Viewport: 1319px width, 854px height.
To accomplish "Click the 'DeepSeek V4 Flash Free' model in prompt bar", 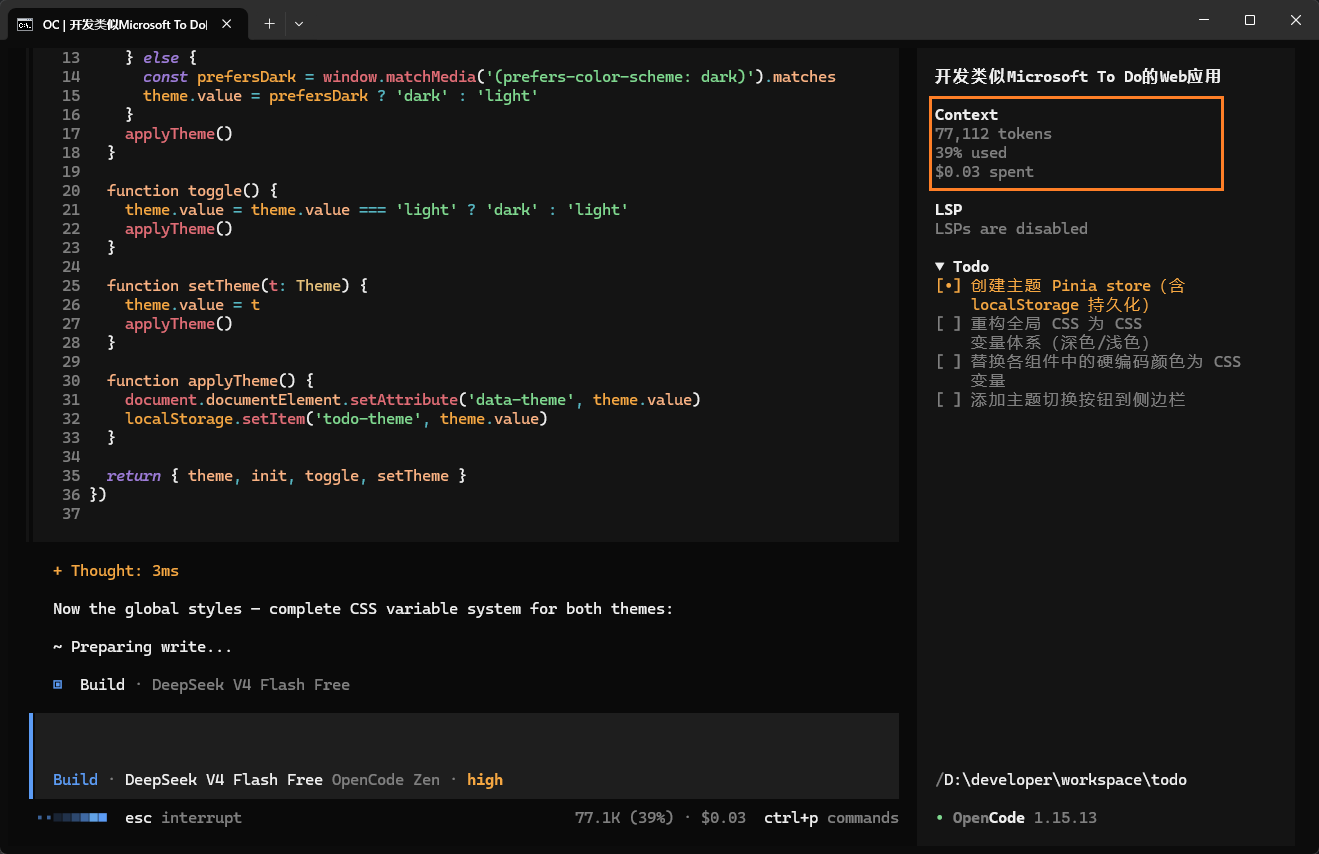I will (x=224, y=780).
